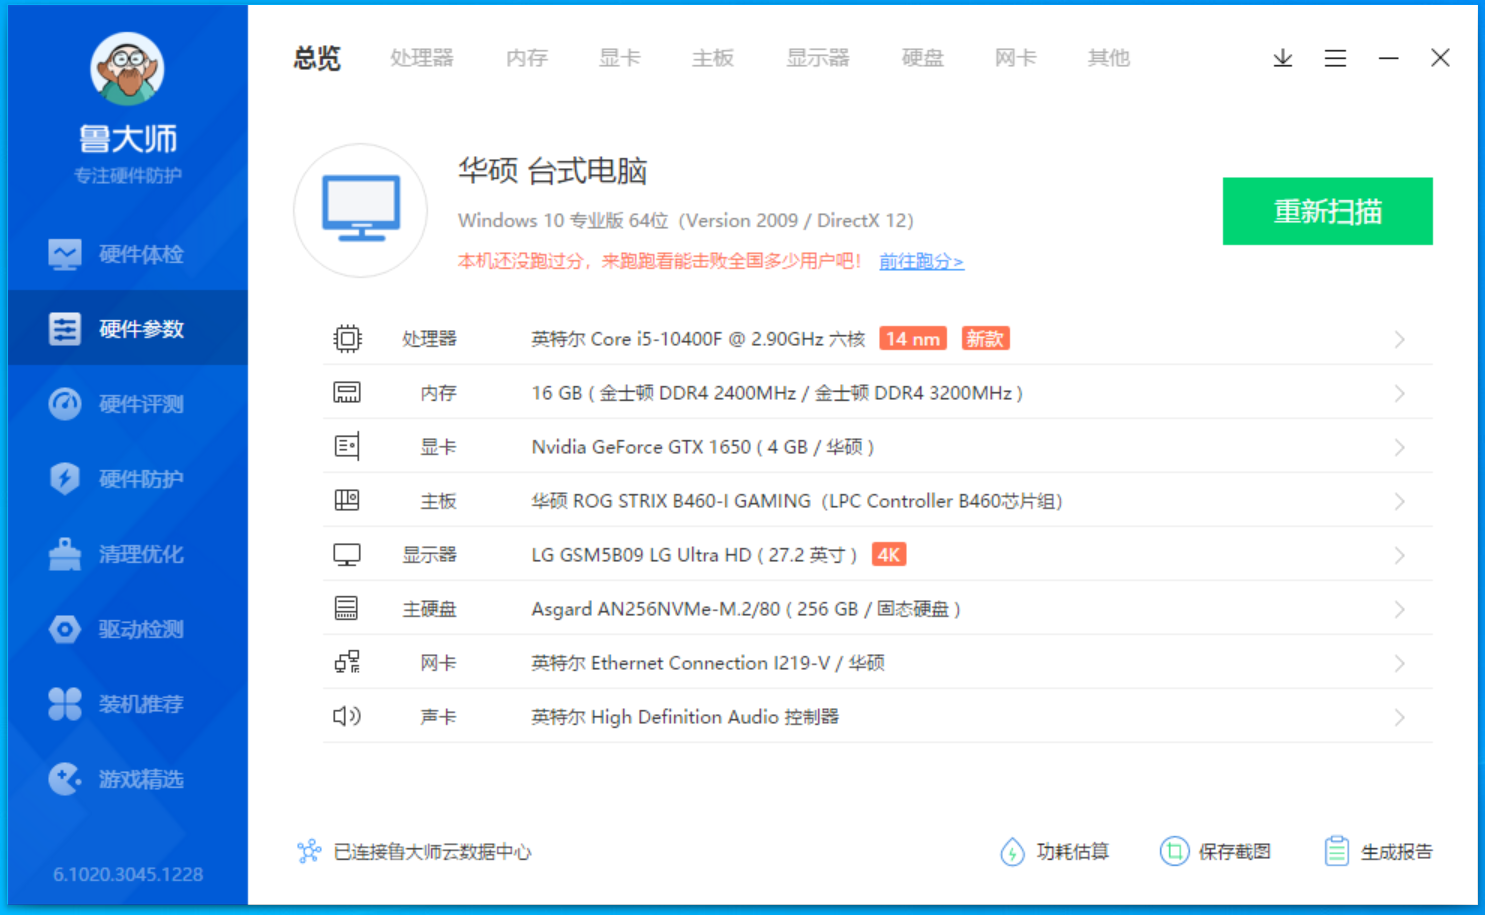This screenshot has height=915, width=1485.
Task: Click the 鲁大师 avatar logo
Action: pyautogui.click(x=127, y=69)
